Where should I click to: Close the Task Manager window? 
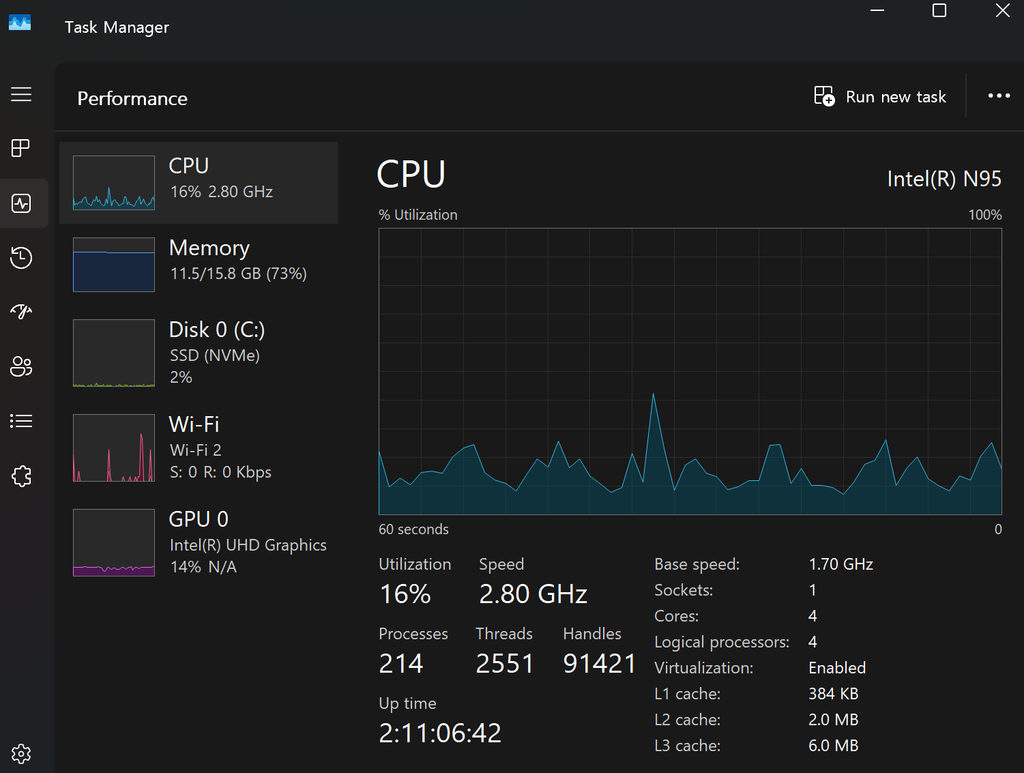[1002, 10]
